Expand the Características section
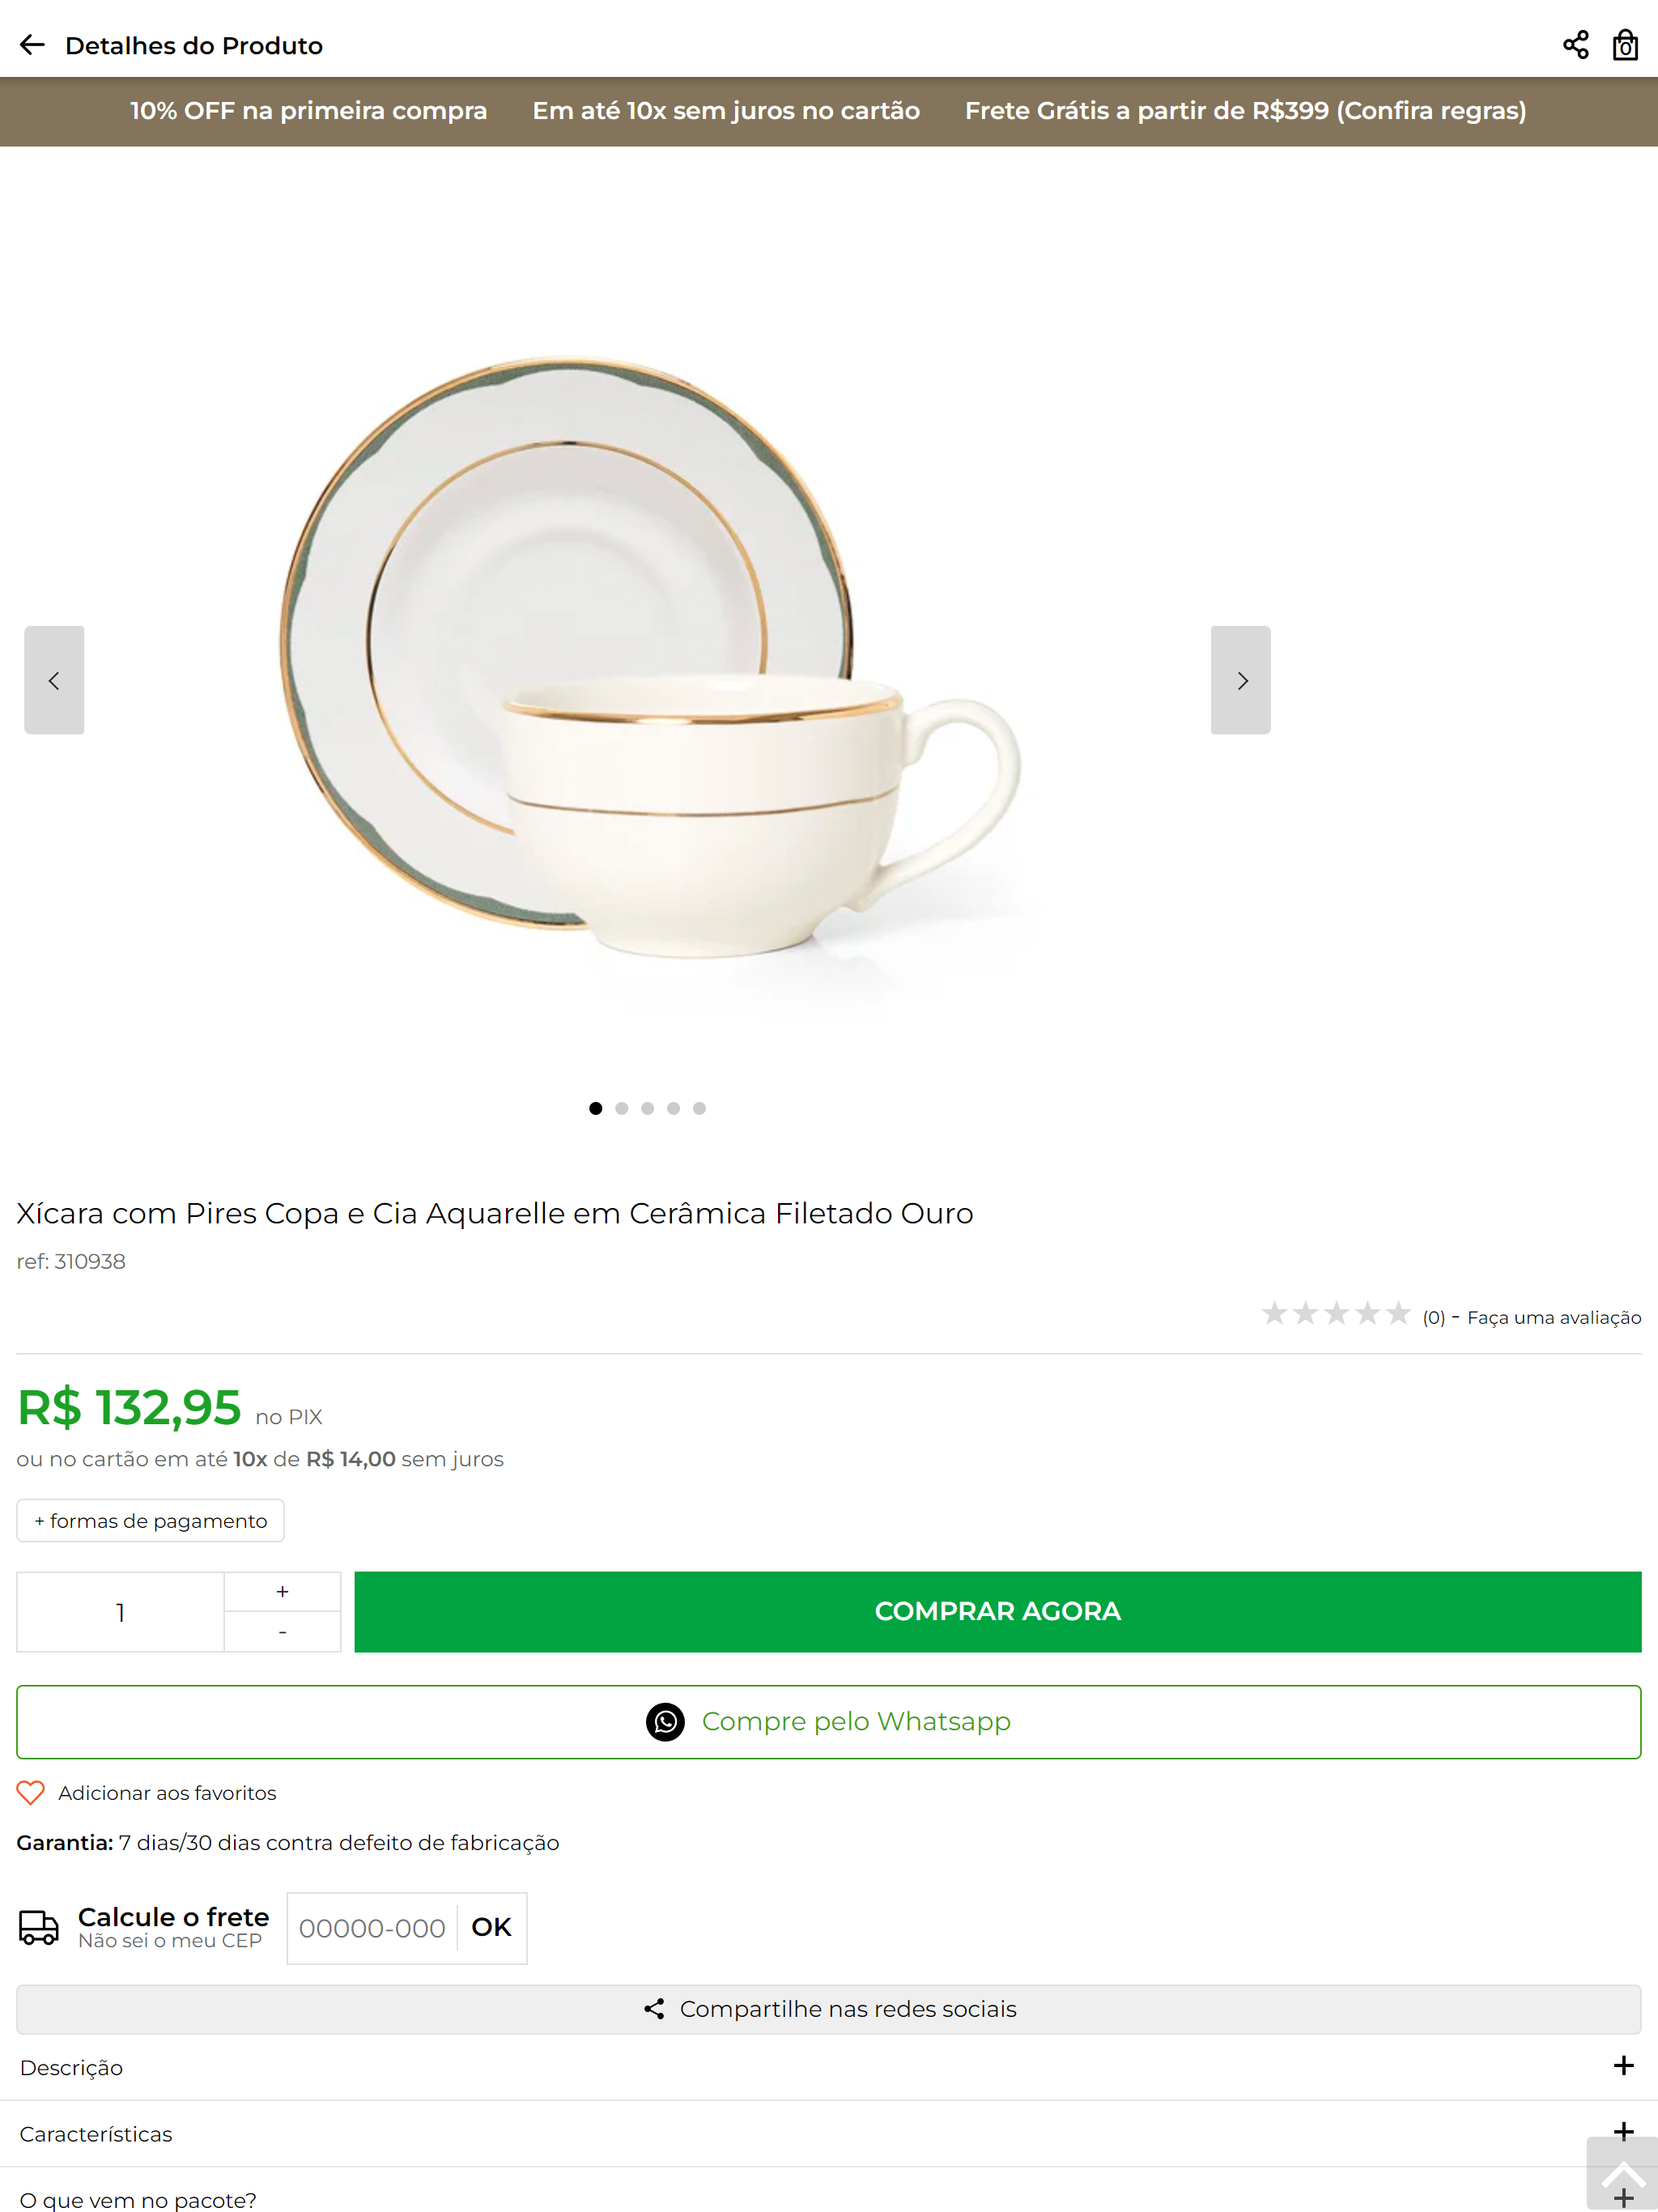The width and height of the screenshot is (1658, 2212). pos(829,2134)
